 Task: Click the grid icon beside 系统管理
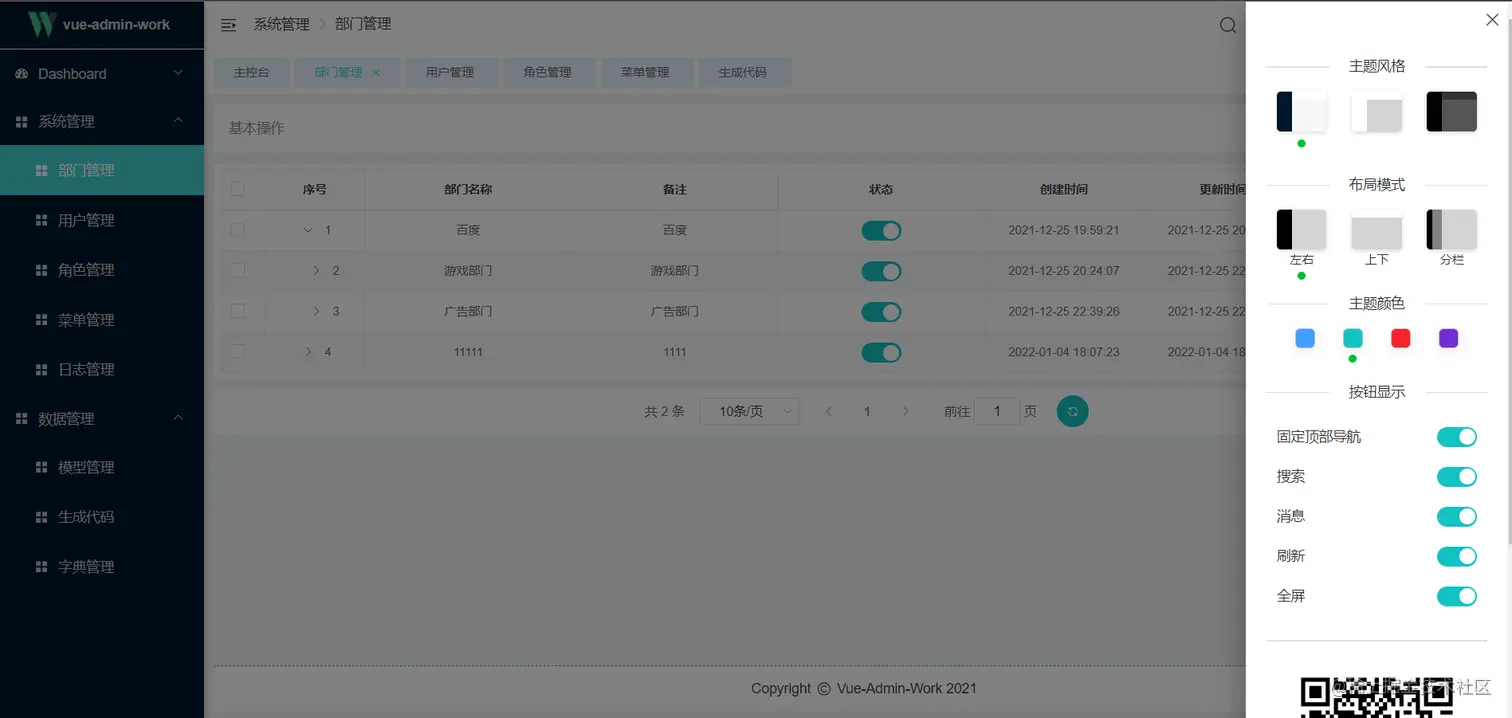(x=22, y=122)
